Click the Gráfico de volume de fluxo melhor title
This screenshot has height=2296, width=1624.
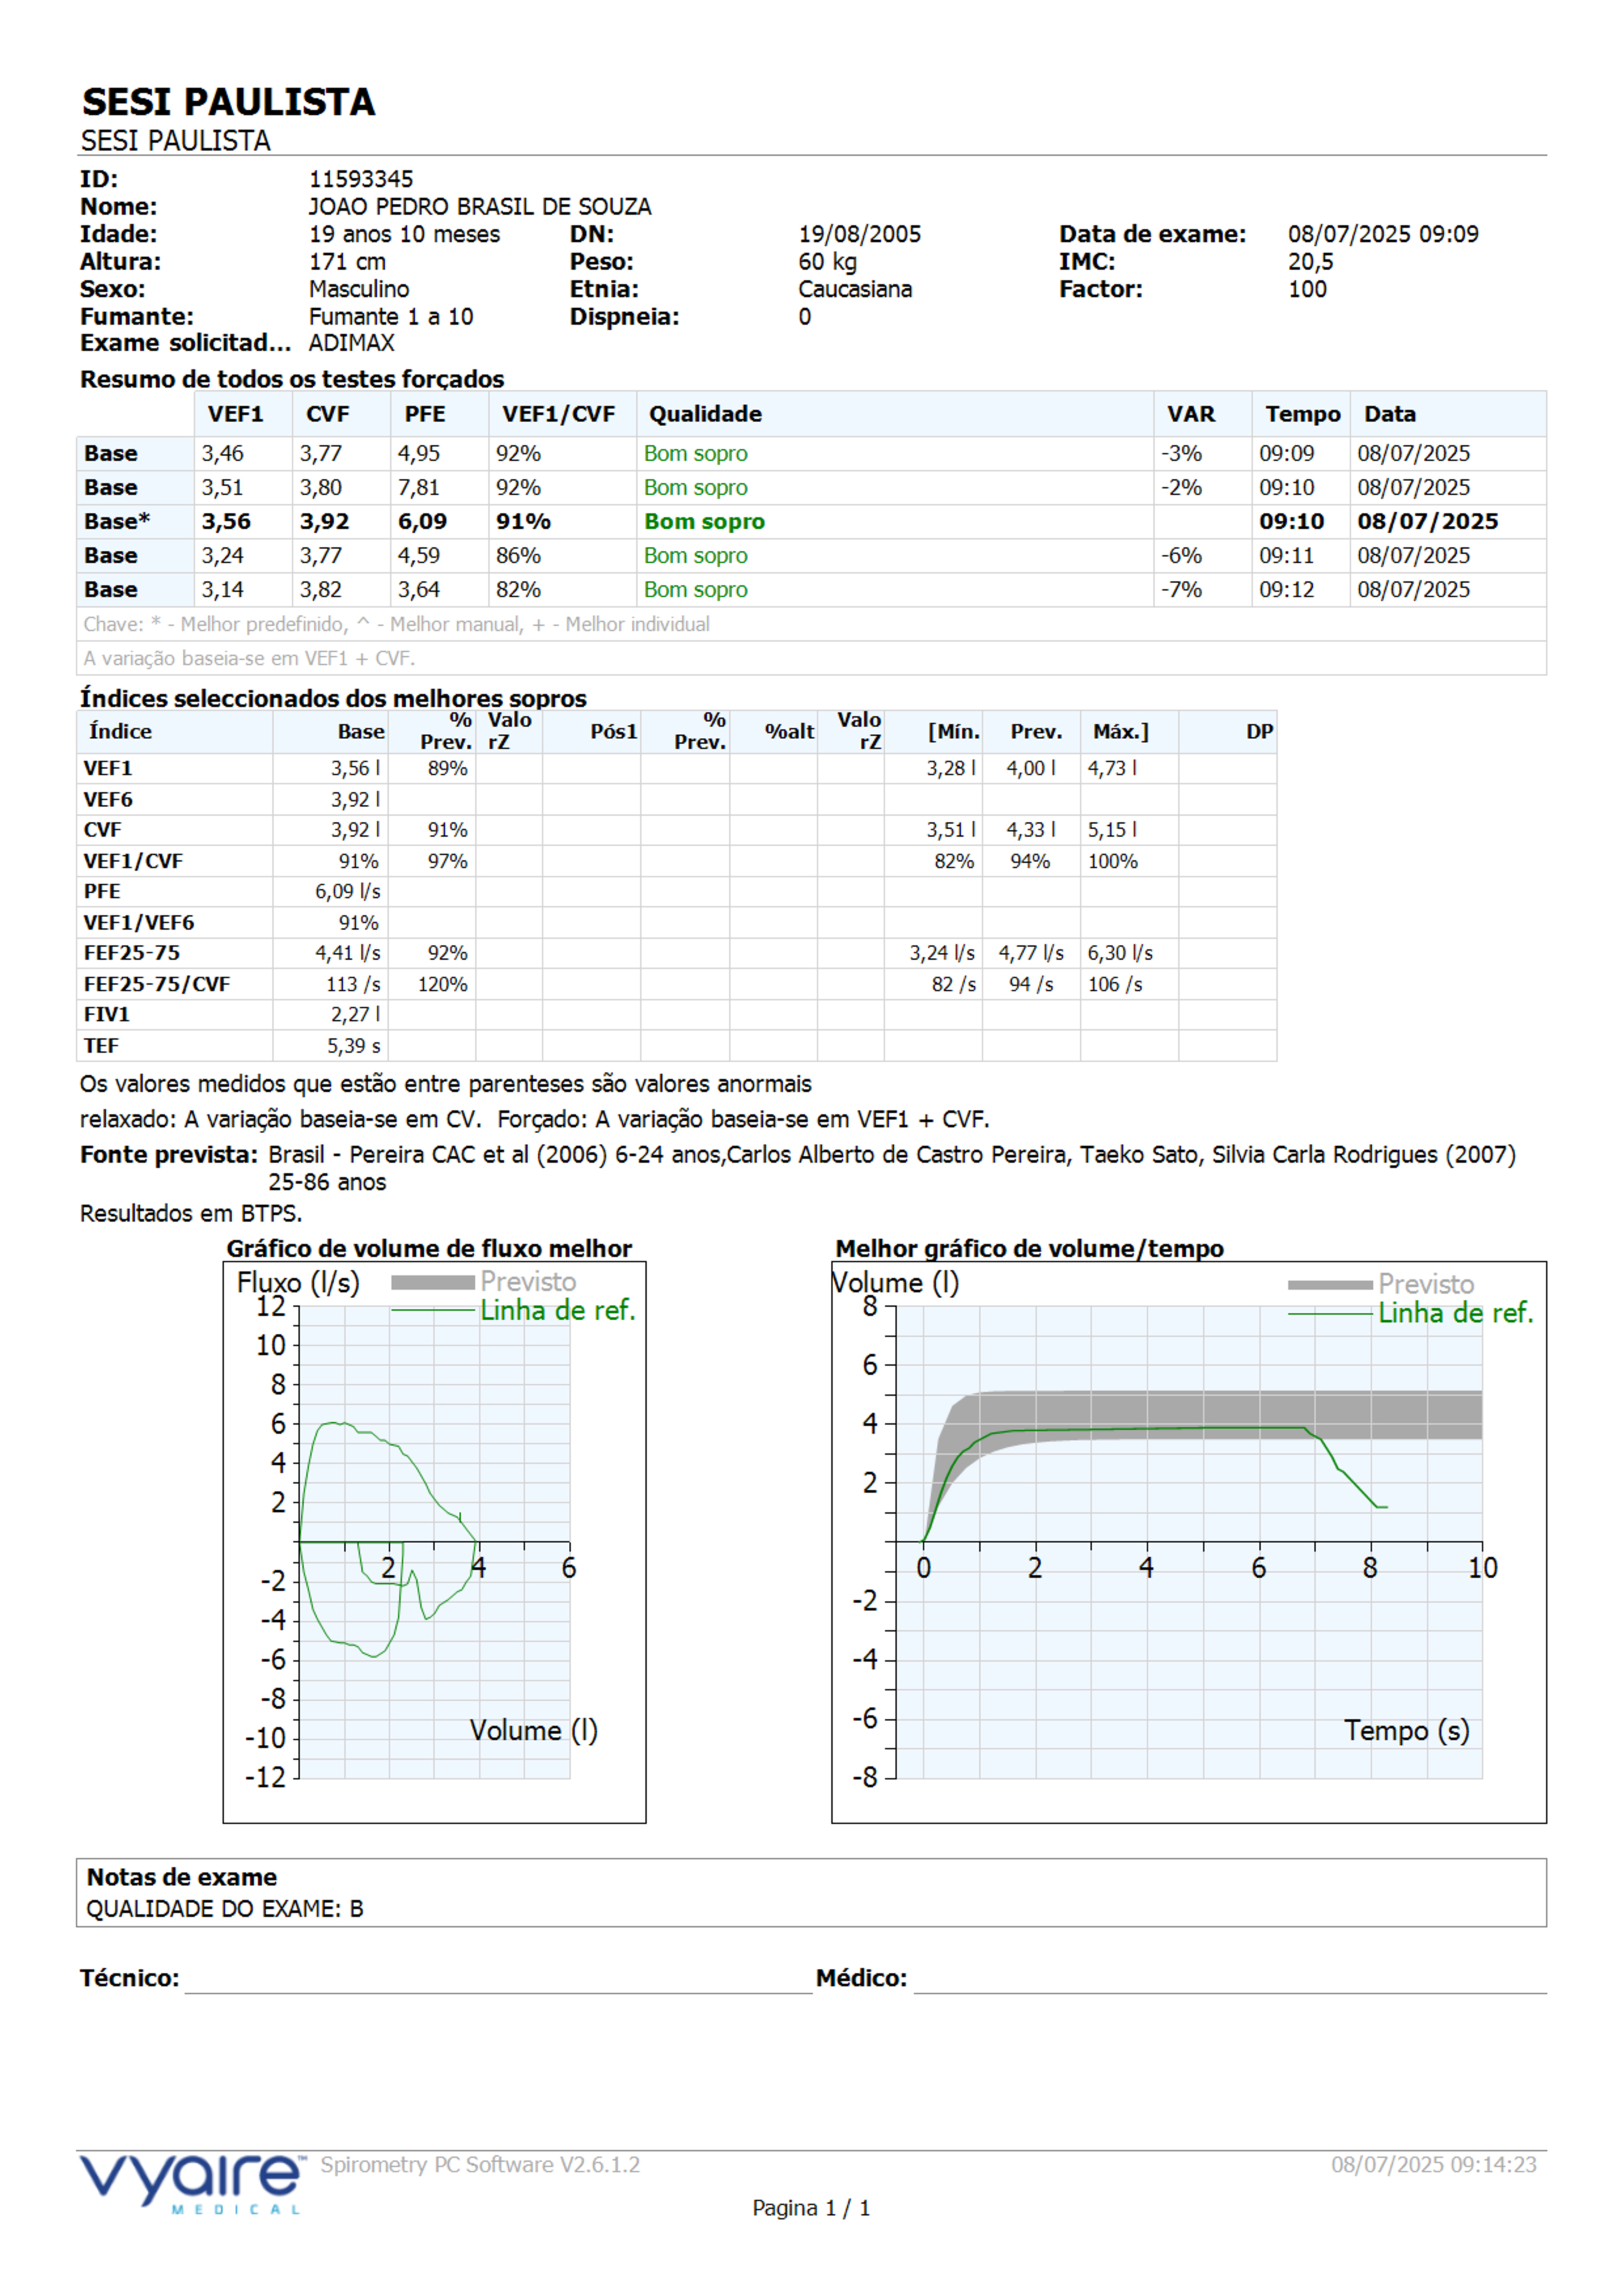pyautogui.click(x=429, y=1248)
